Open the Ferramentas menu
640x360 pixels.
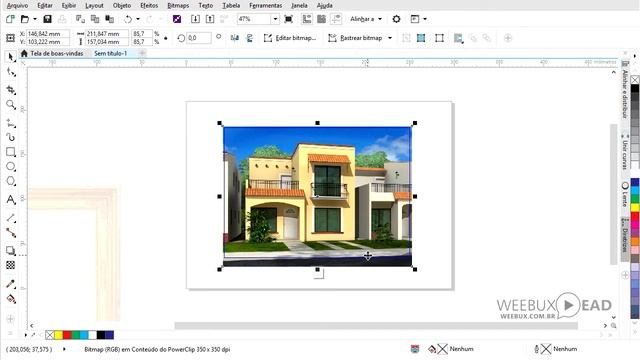click(x=266, y=6)
